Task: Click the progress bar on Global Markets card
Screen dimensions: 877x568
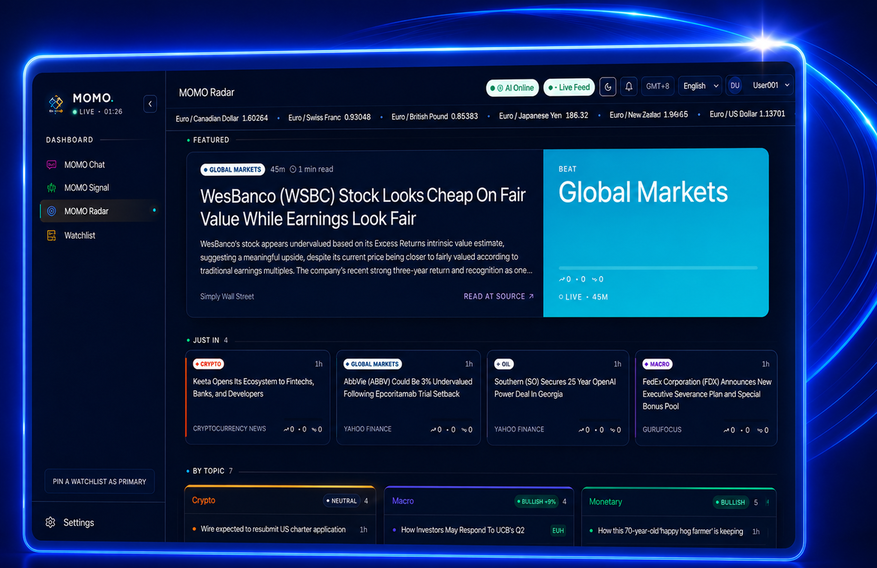Action: pos(658,268)
